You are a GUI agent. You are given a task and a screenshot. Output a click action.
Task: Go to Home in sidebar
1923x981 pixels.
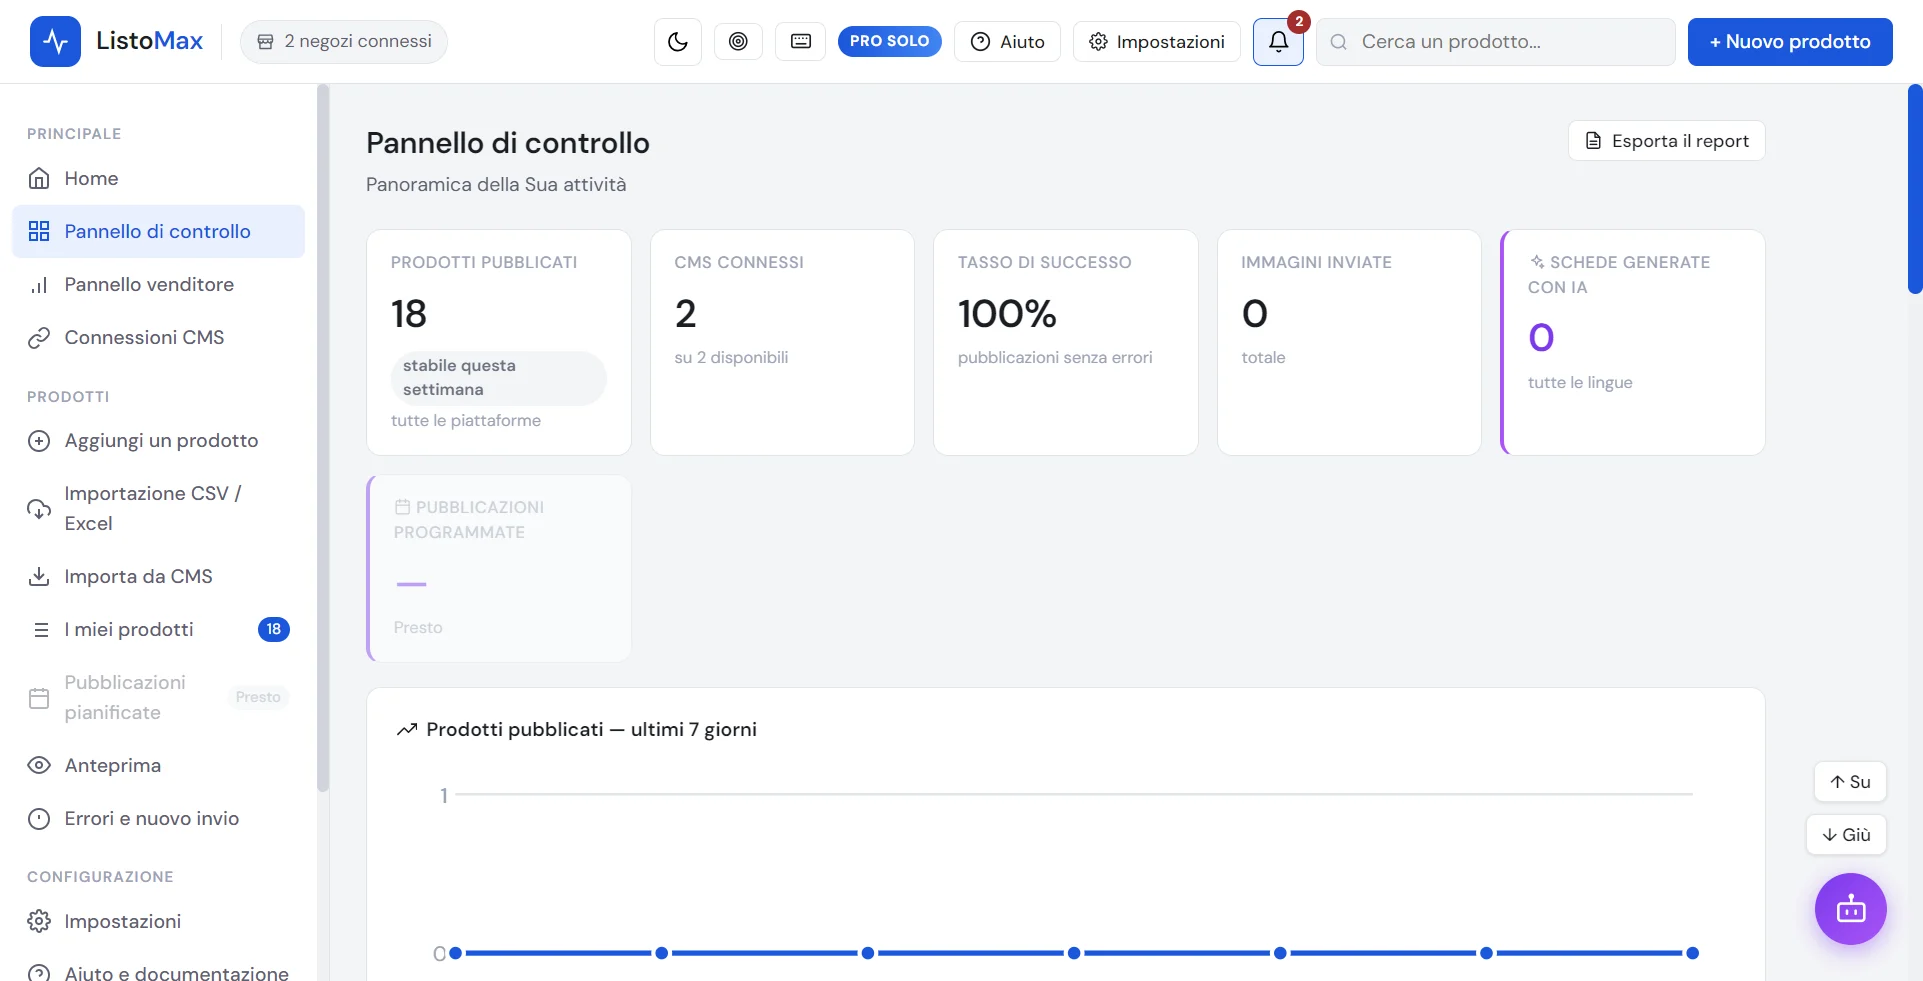pos(158,178)
